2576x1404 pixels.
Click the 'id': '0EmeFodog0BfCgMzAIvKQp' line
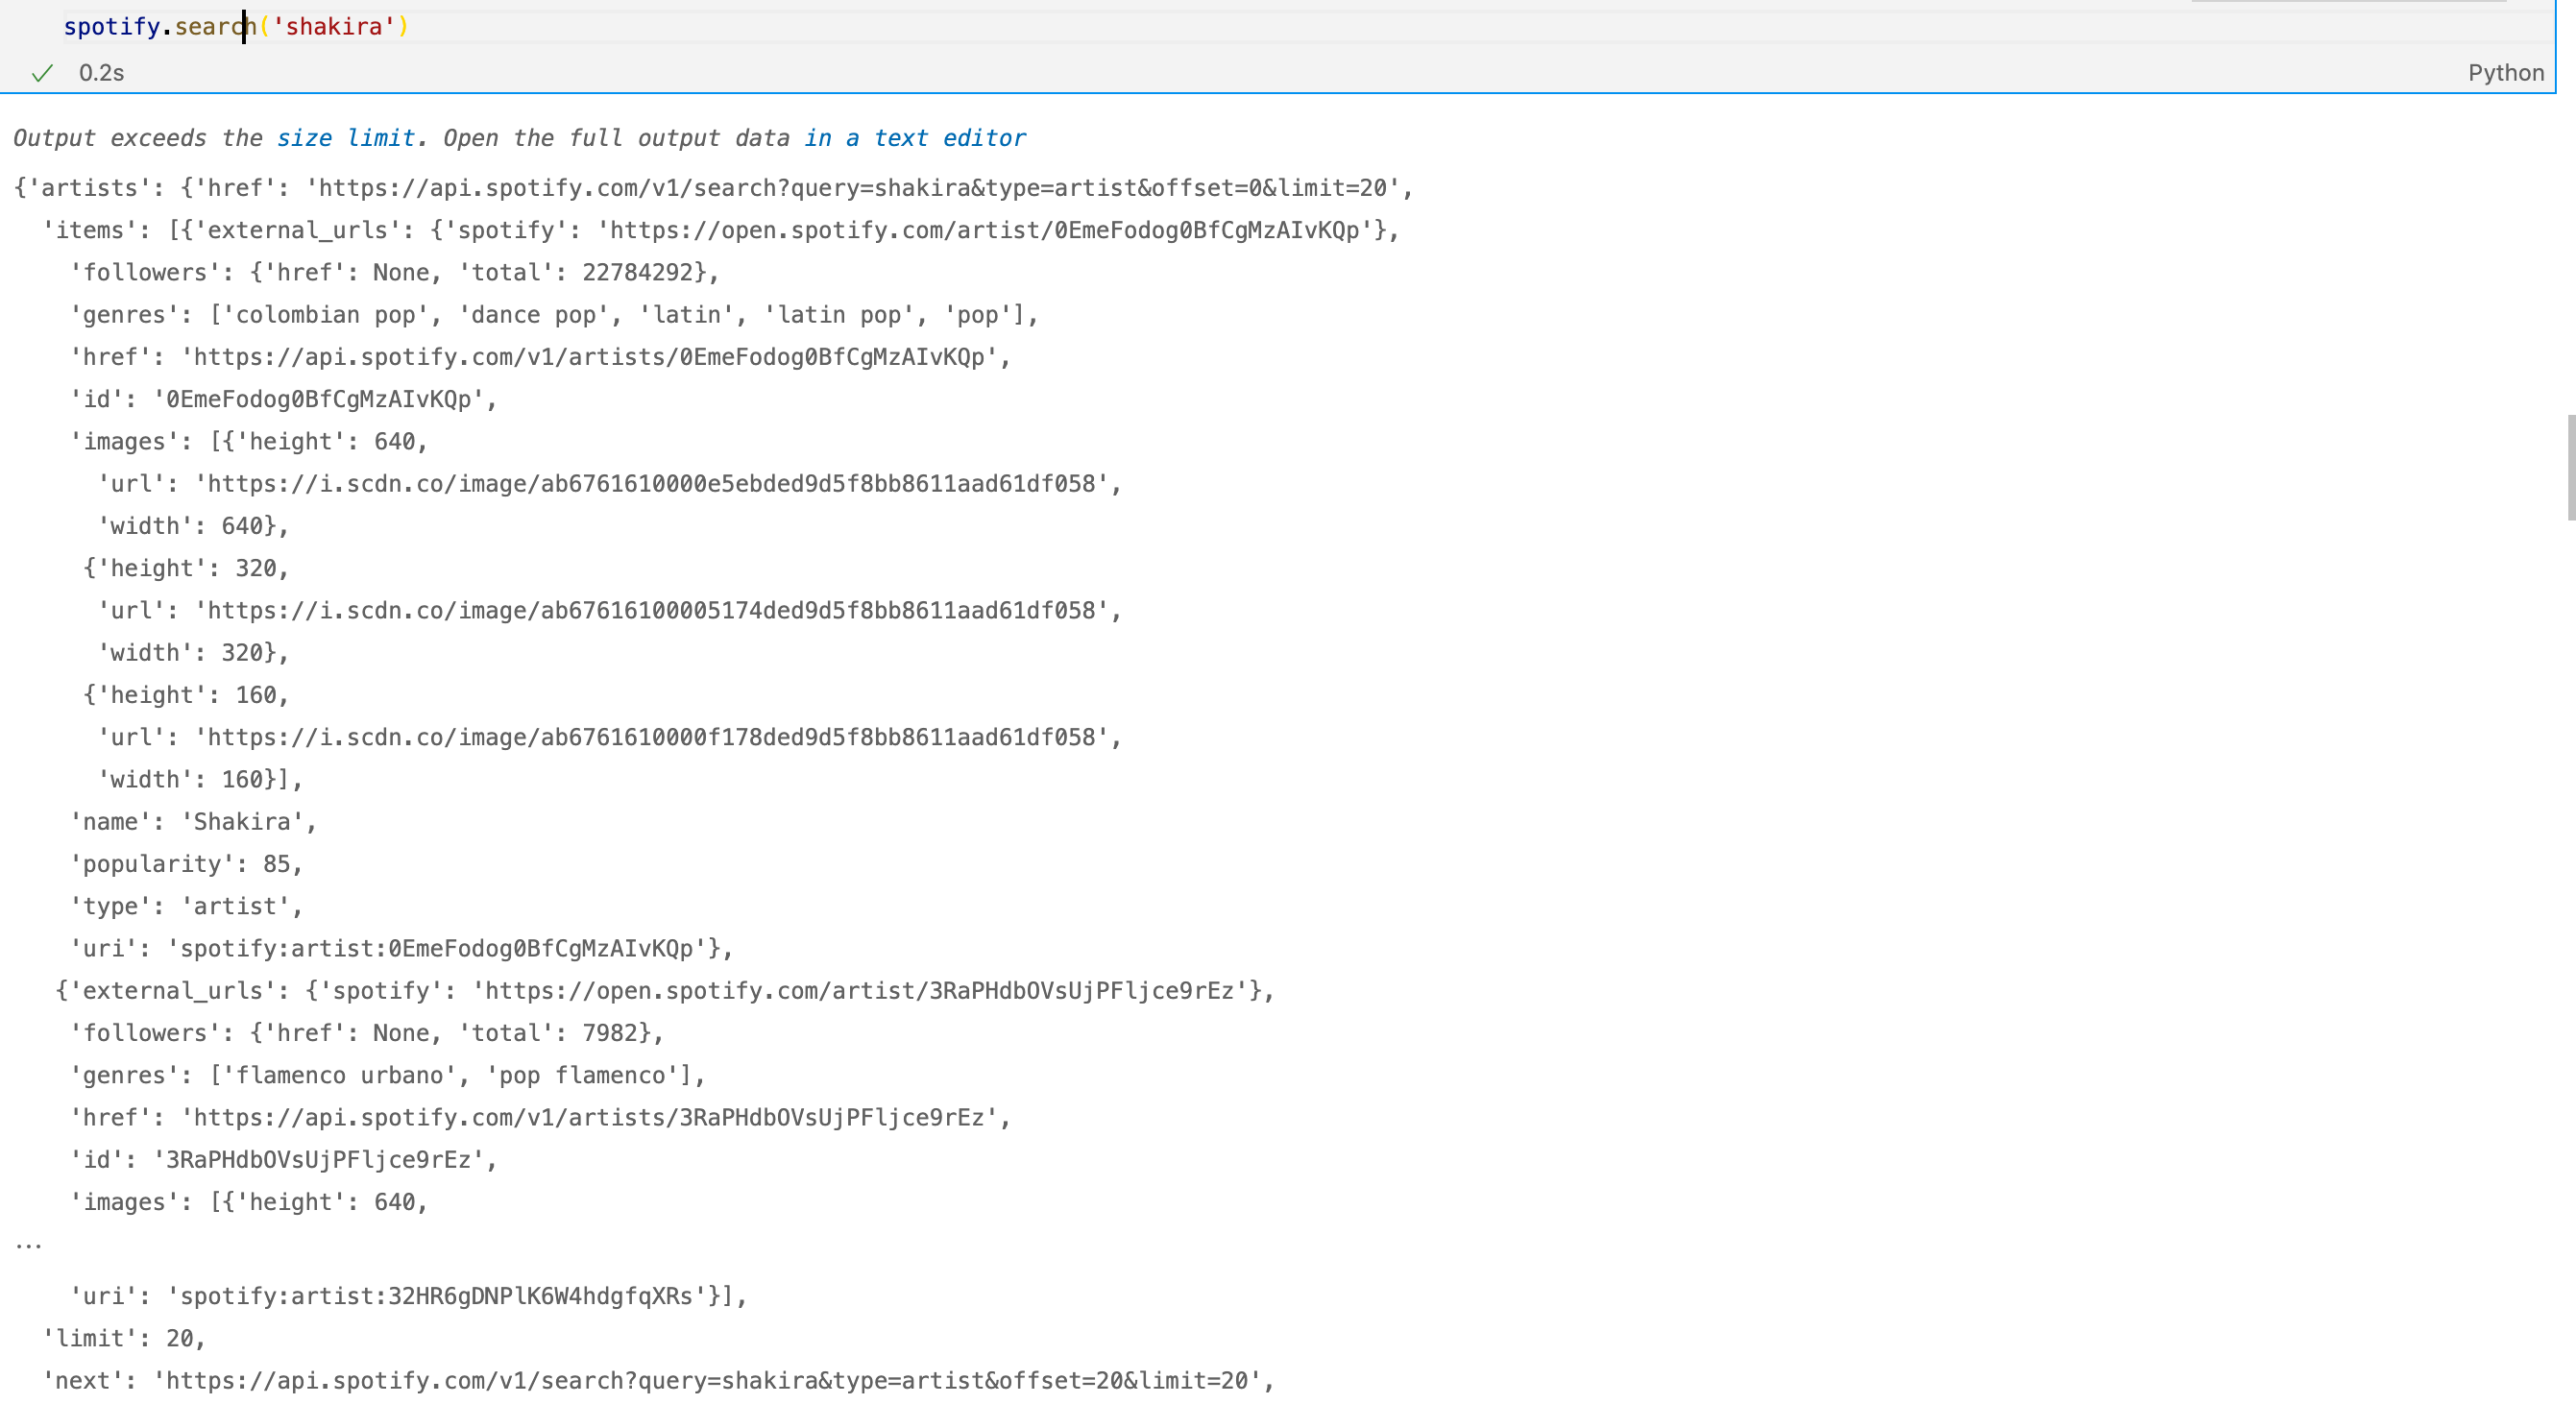283,400
